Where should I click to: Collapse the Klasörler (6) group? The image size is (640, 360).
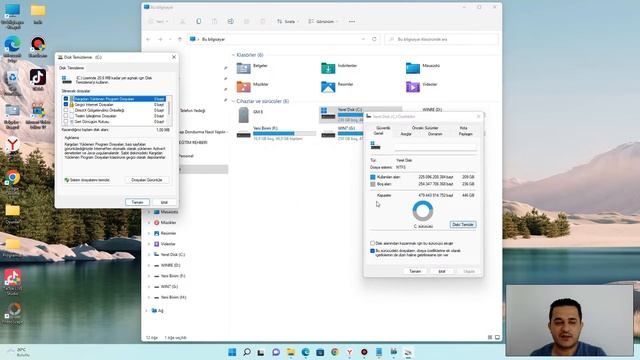point(233,55)
